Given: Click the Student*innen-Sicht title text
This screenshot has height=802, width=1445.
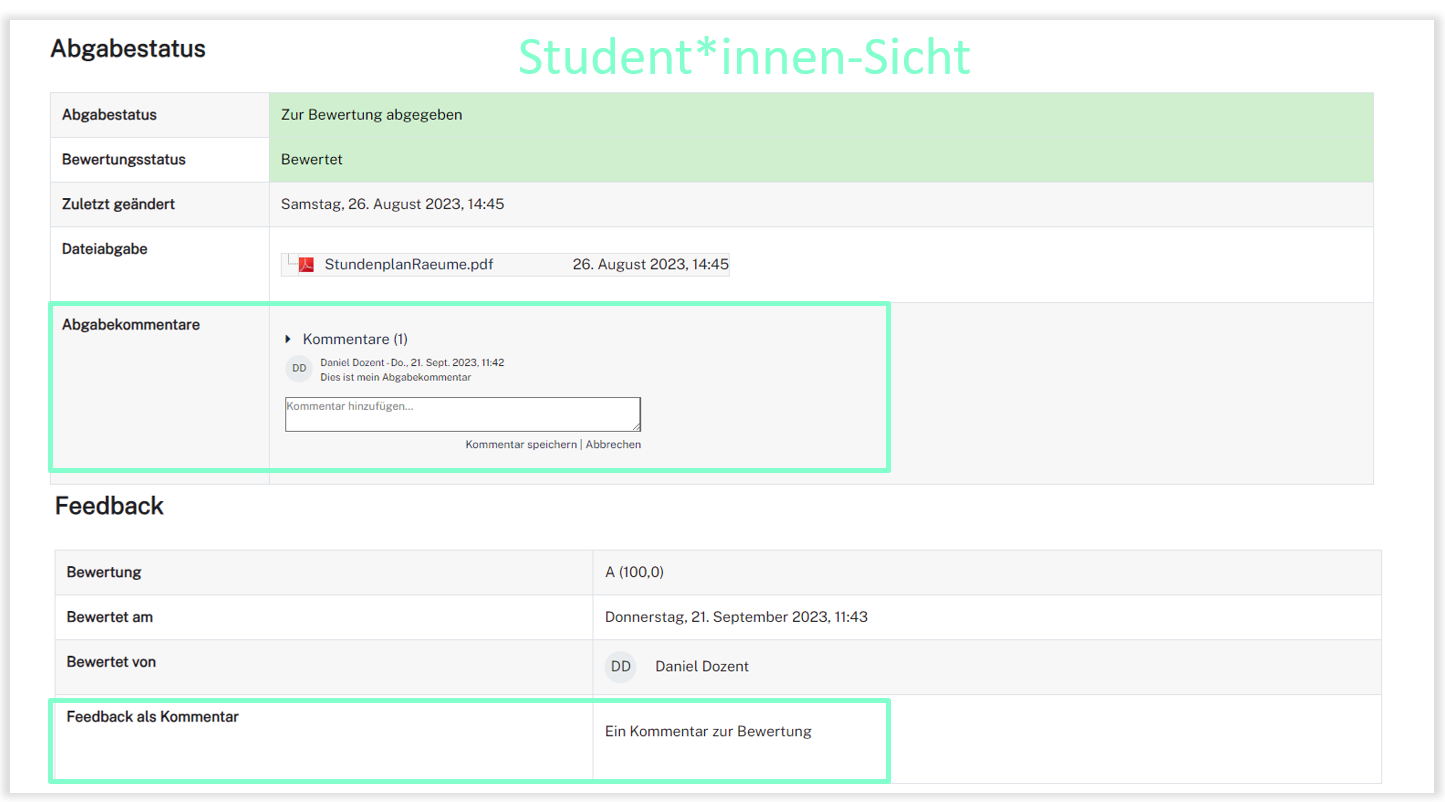Looking at the screenshot, I should point(744,57).
